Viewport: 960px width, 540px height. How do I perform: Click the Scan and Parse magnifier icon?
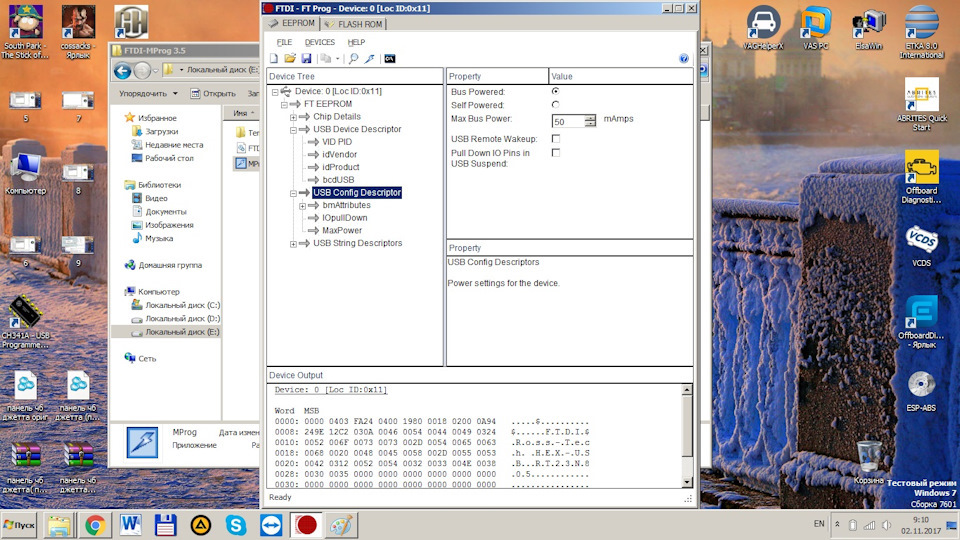pos(353,58)
